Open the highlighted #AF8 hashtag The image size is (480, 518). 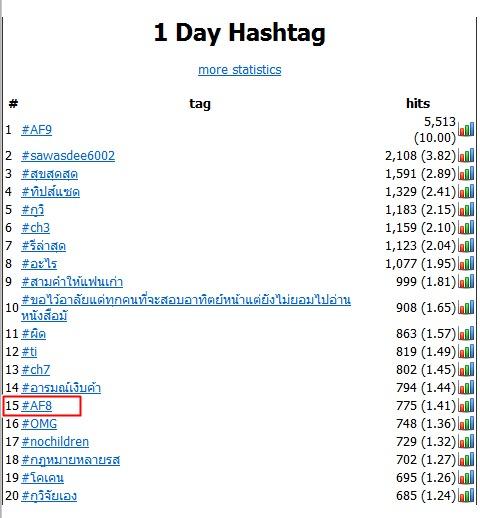37,405
